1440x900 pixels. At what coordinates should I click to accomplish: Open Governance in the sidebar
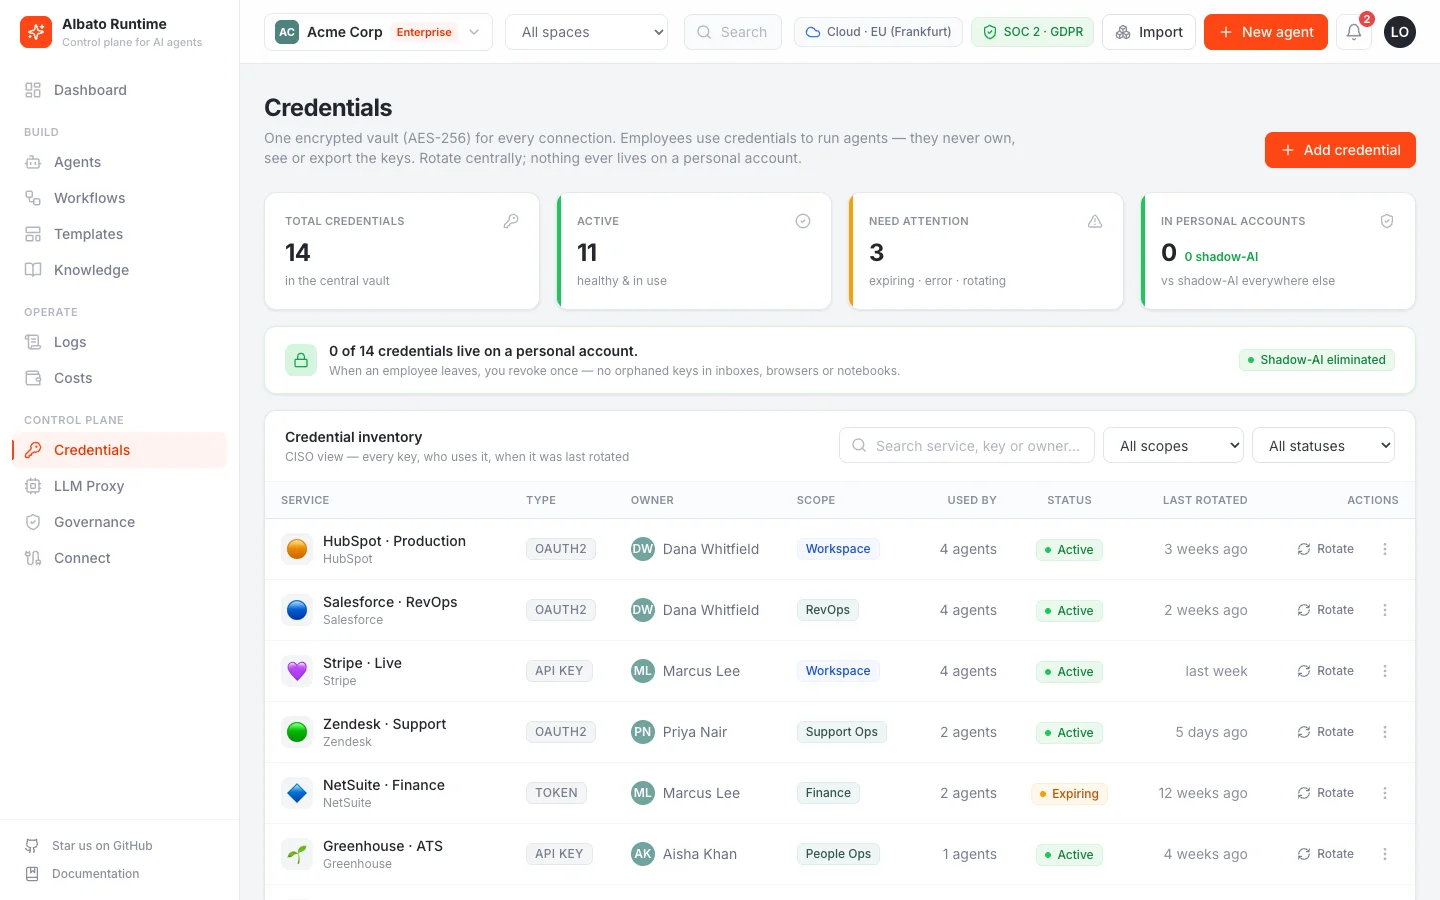coord(120,522)
